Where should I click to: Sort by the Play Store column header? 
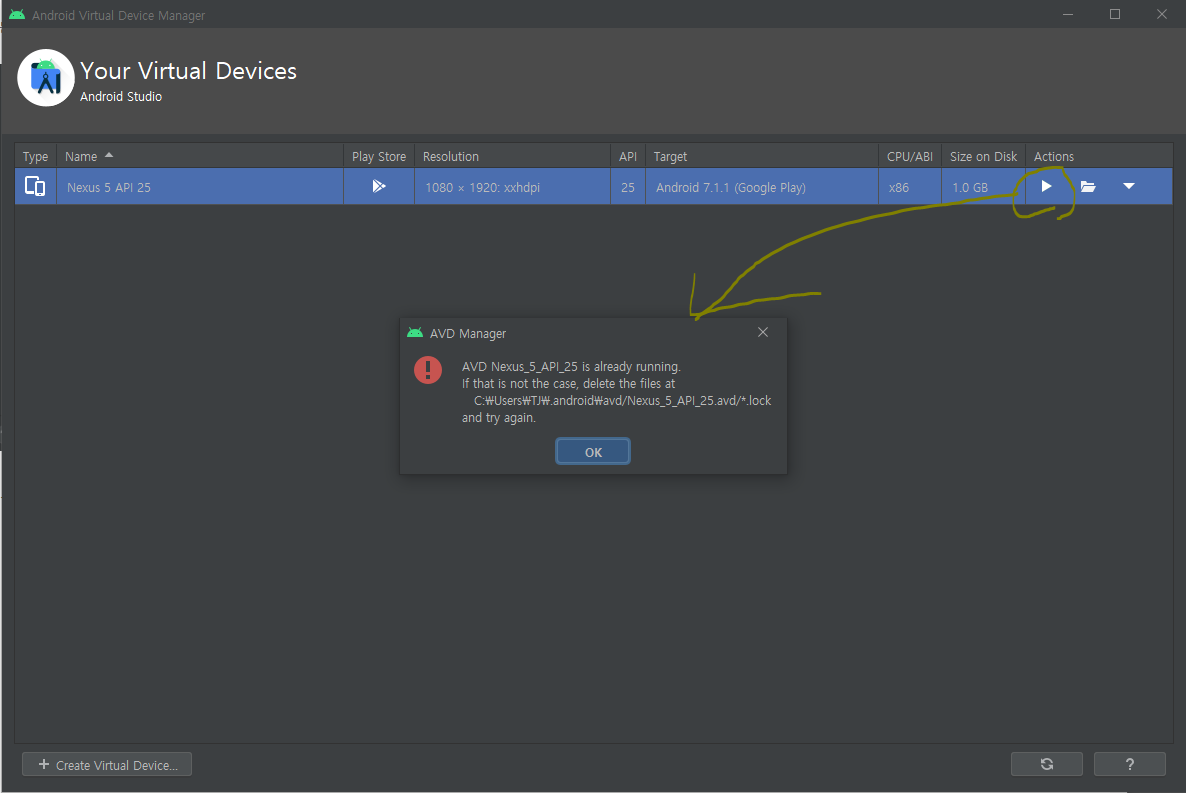379,157
